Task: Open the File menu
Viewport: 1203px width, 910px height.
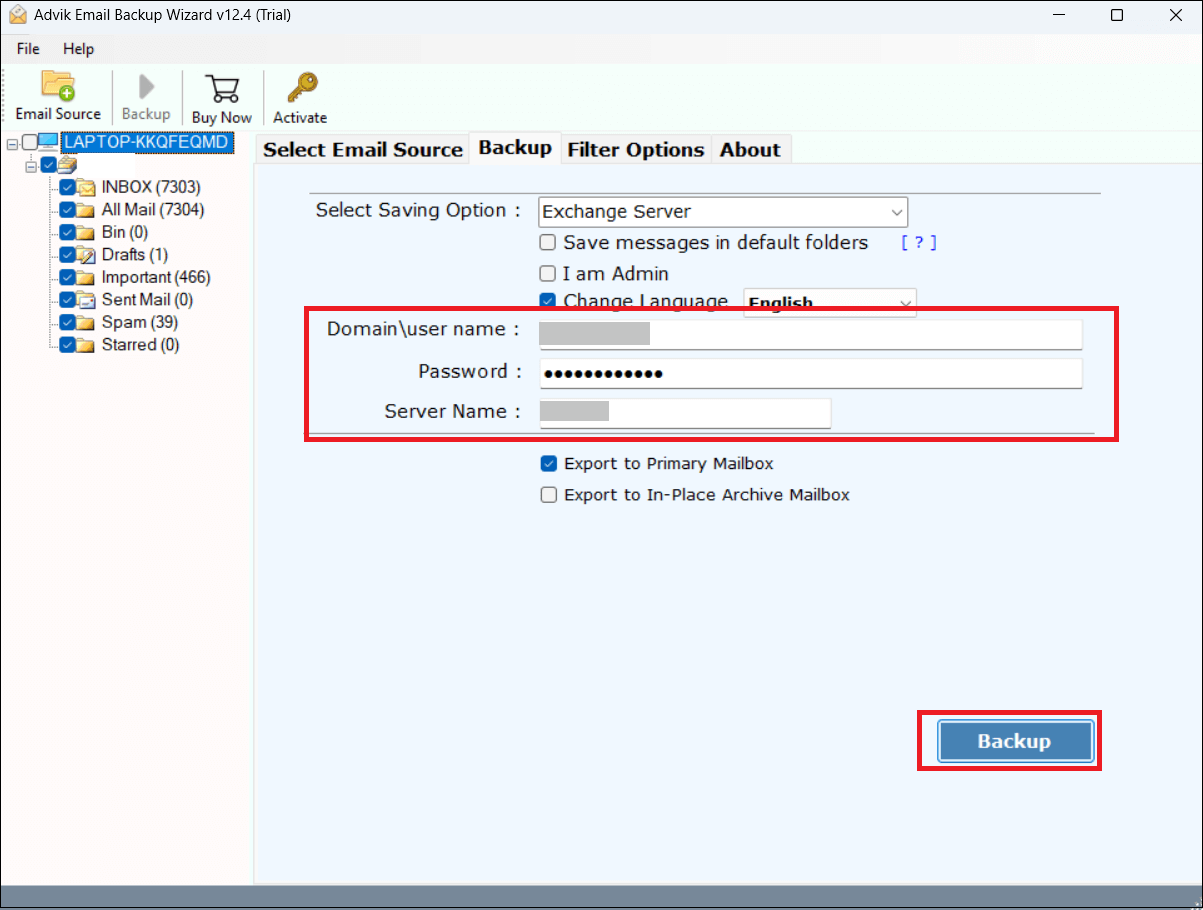Action: point(28,48)
